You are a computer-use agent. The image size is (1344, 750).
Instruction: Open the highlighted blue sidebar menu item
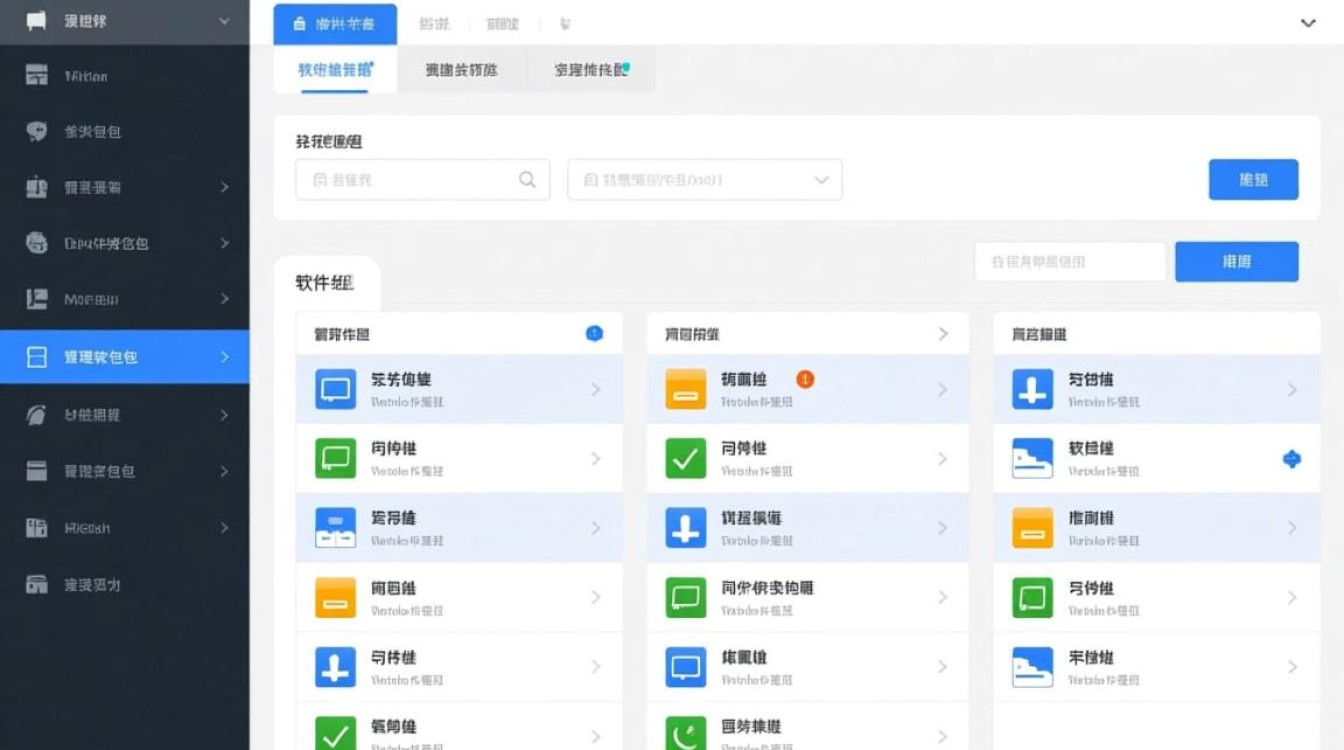click(x=124, y=357)
